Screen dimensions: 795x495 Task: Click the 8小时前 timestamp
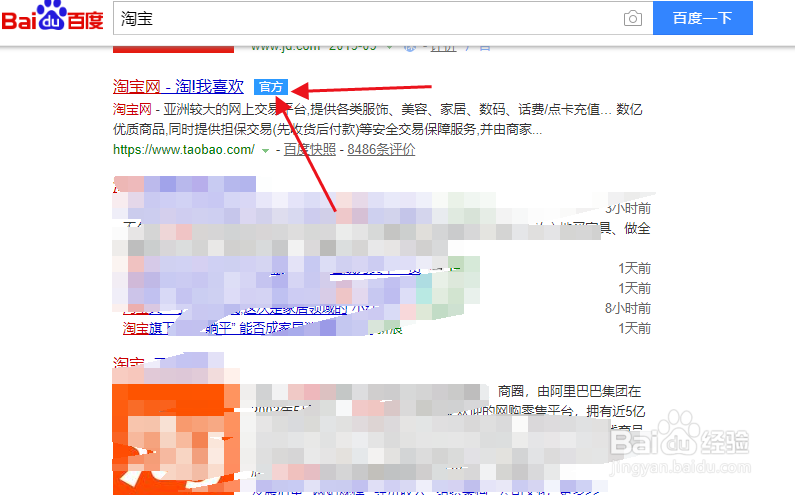[x=628, y=308]
